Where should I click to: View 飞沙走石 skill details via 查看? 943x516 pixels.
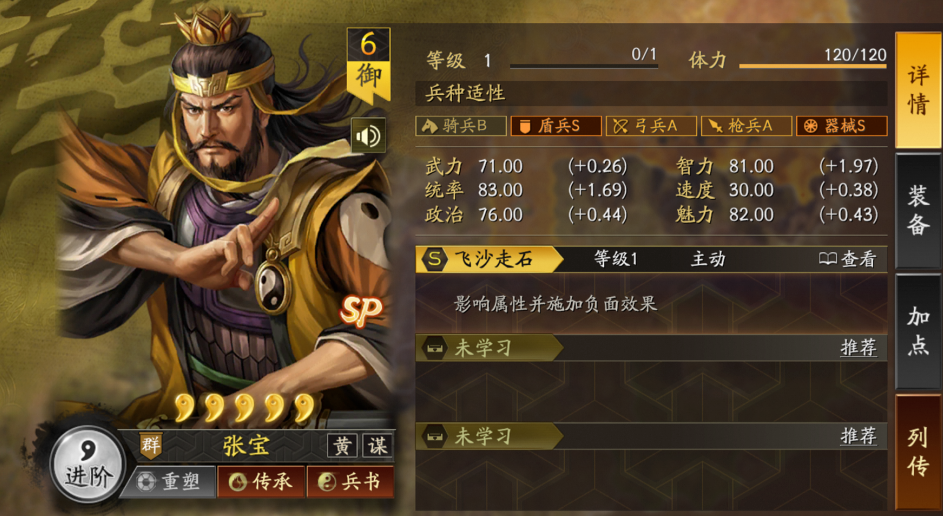tap(847, 259)
